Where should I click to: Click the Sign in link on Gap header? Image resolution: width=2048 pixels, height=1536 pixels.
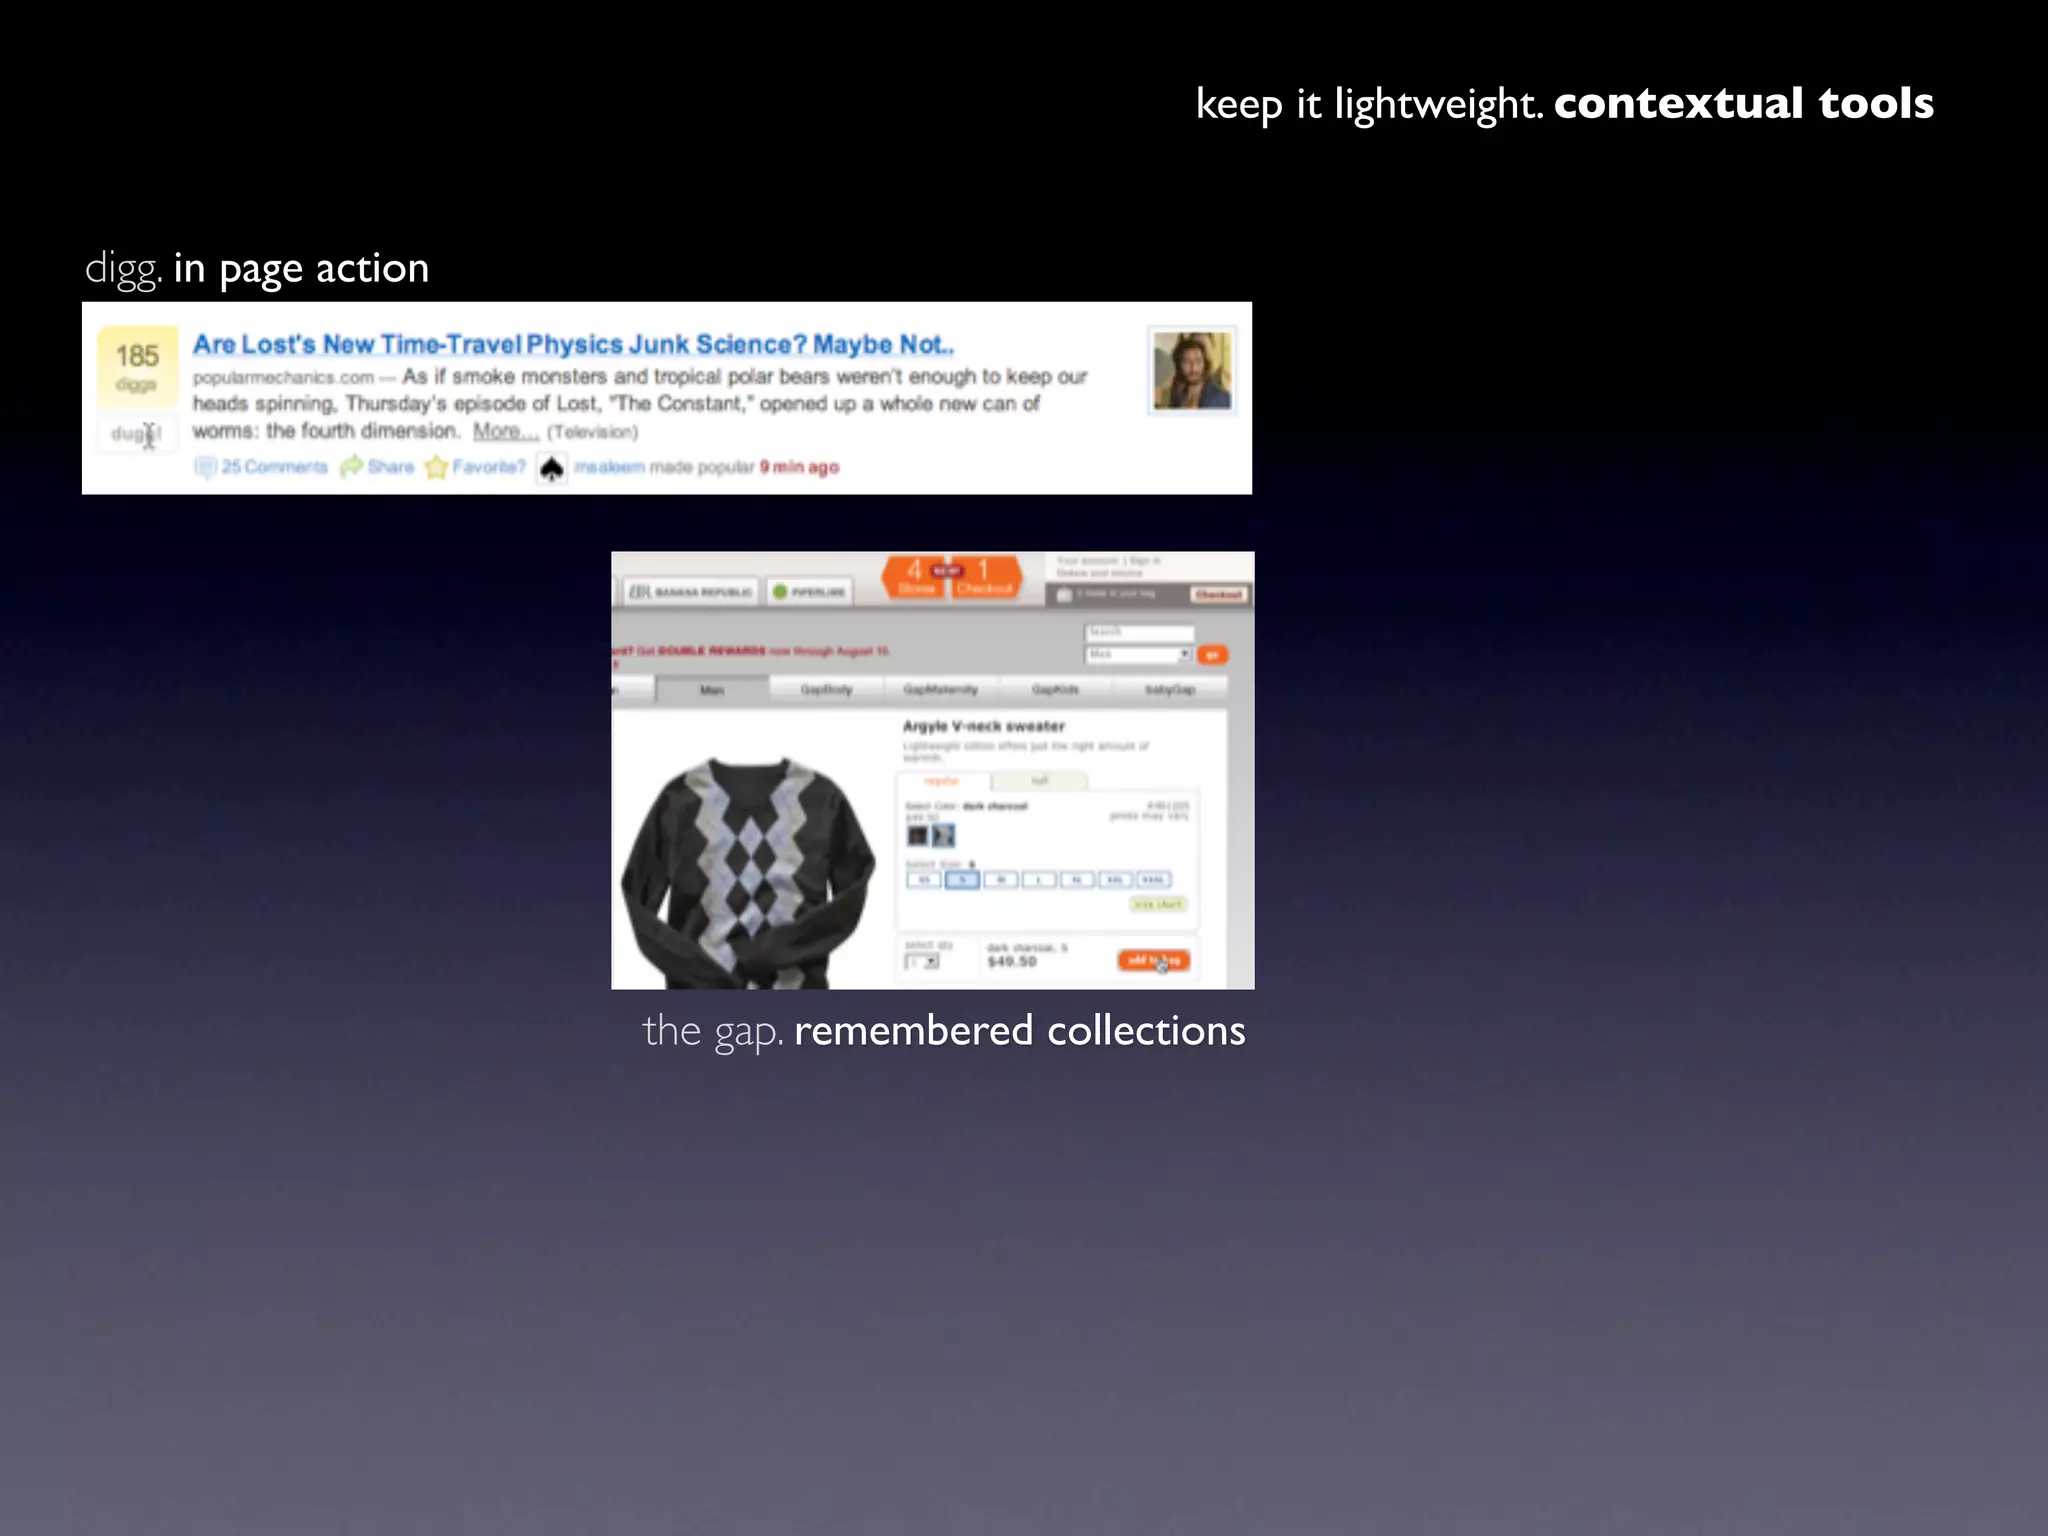[1146, 561]
